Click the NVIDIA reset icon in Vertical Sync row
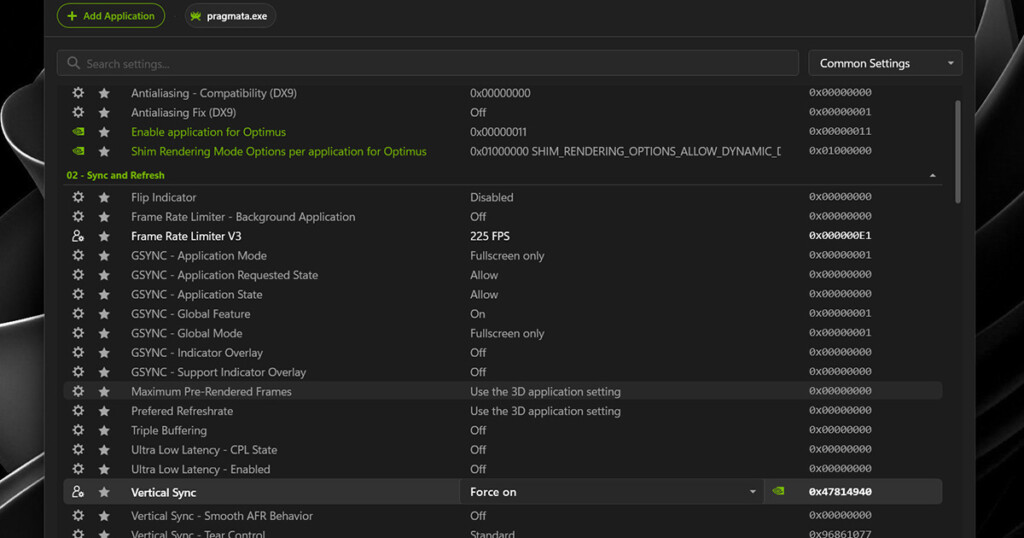This screenshot has height=538, width=1024. [778, 491]
